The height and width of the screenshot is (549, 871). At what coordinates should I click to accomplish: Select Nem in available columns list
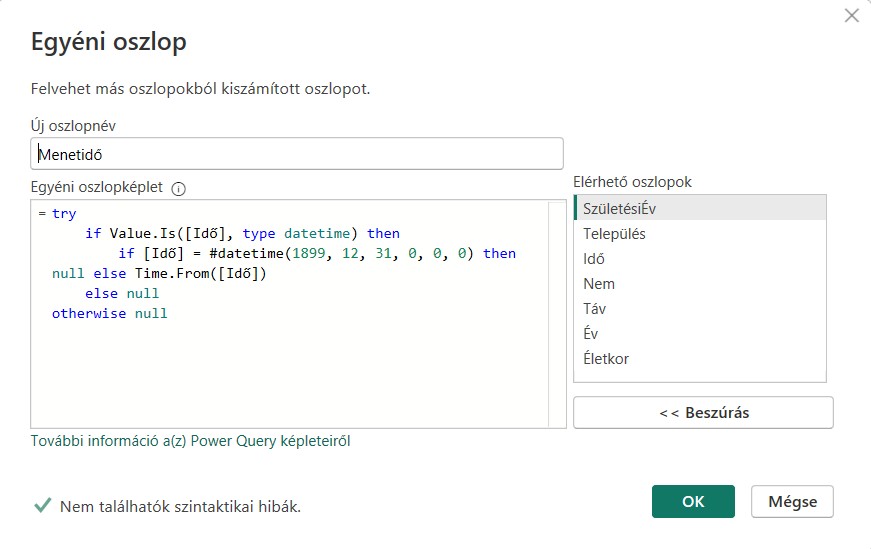(700, 284)
